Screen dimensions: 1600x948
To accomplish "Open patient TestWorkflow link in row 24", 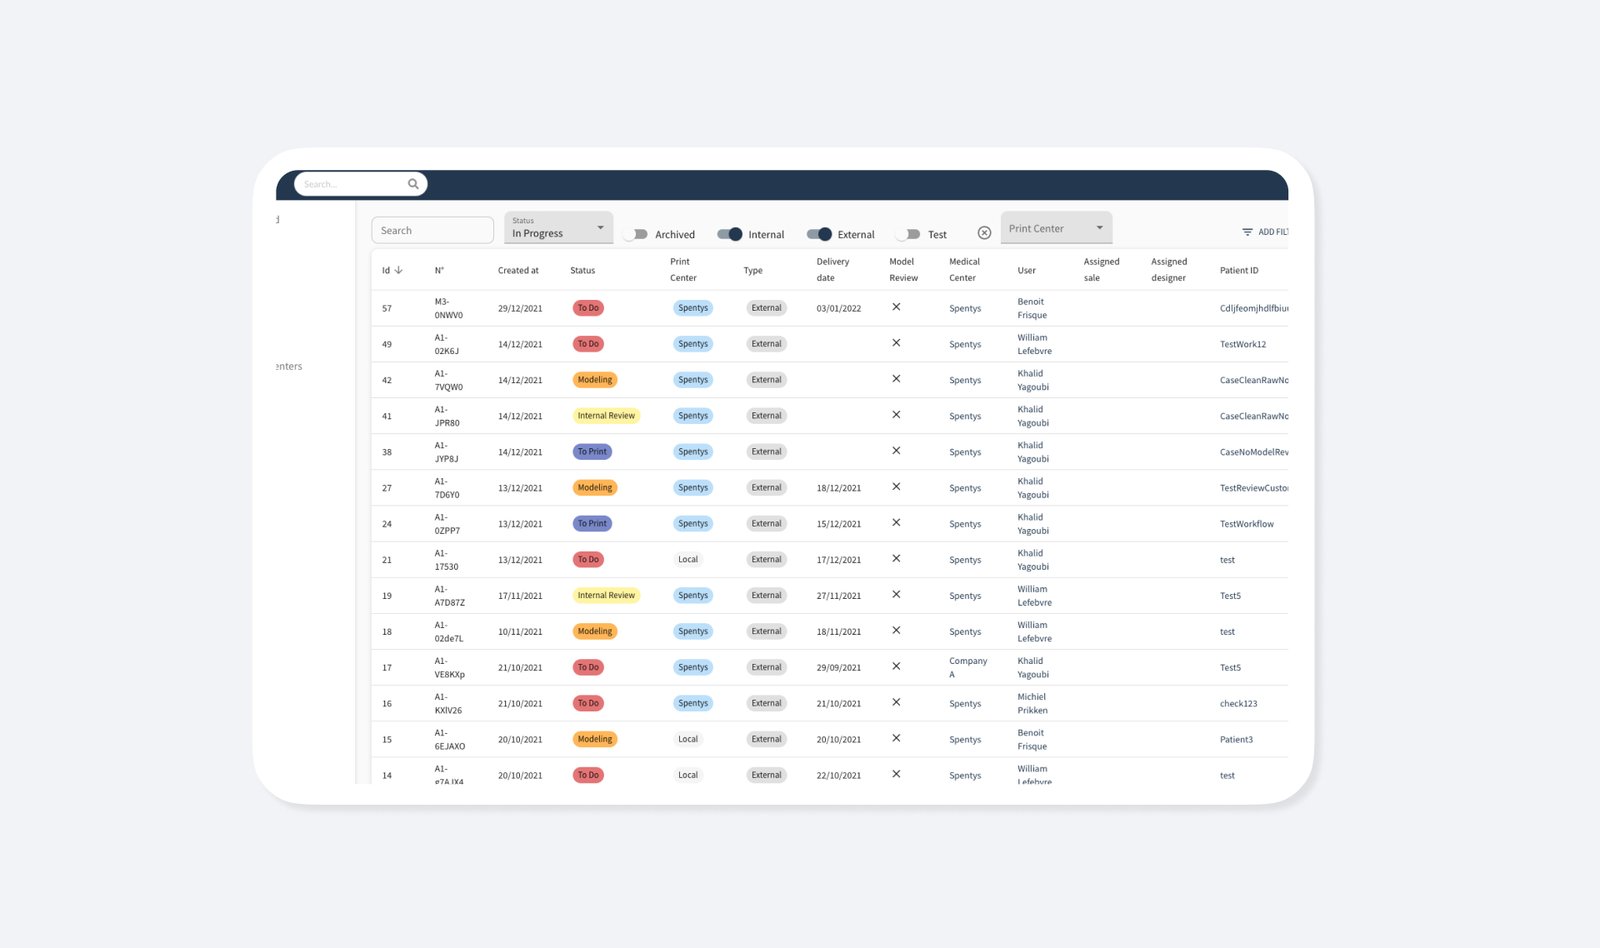I will pos(1246,524).
